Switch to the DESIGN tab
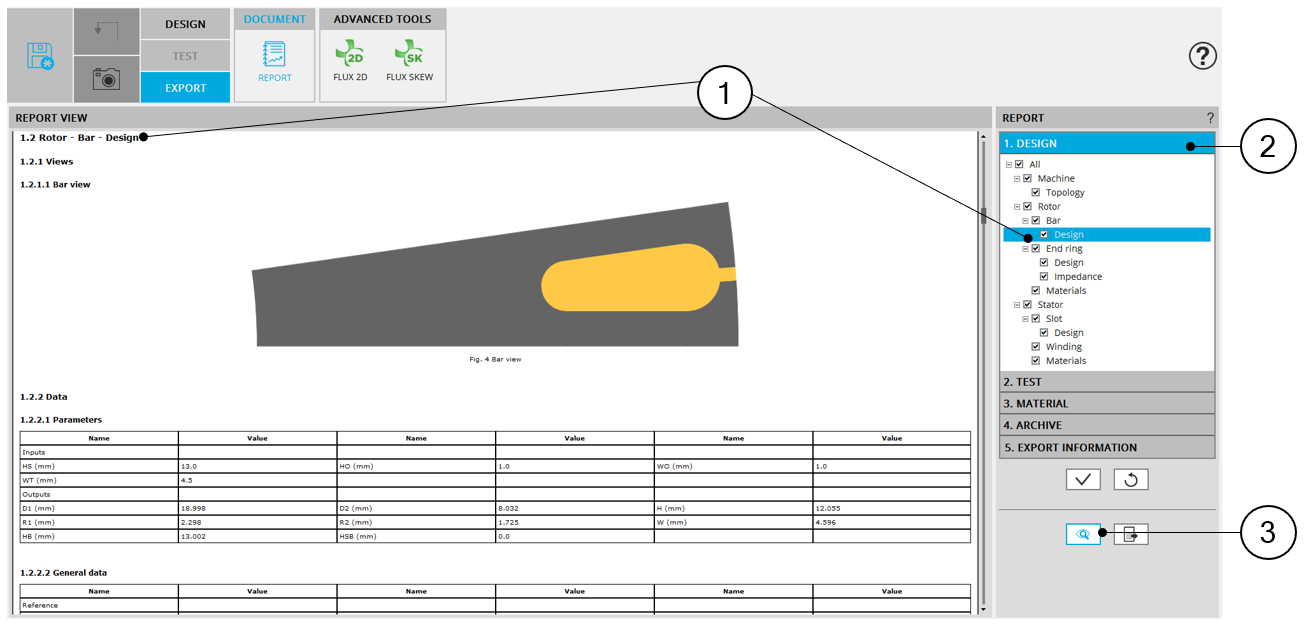 185,24
